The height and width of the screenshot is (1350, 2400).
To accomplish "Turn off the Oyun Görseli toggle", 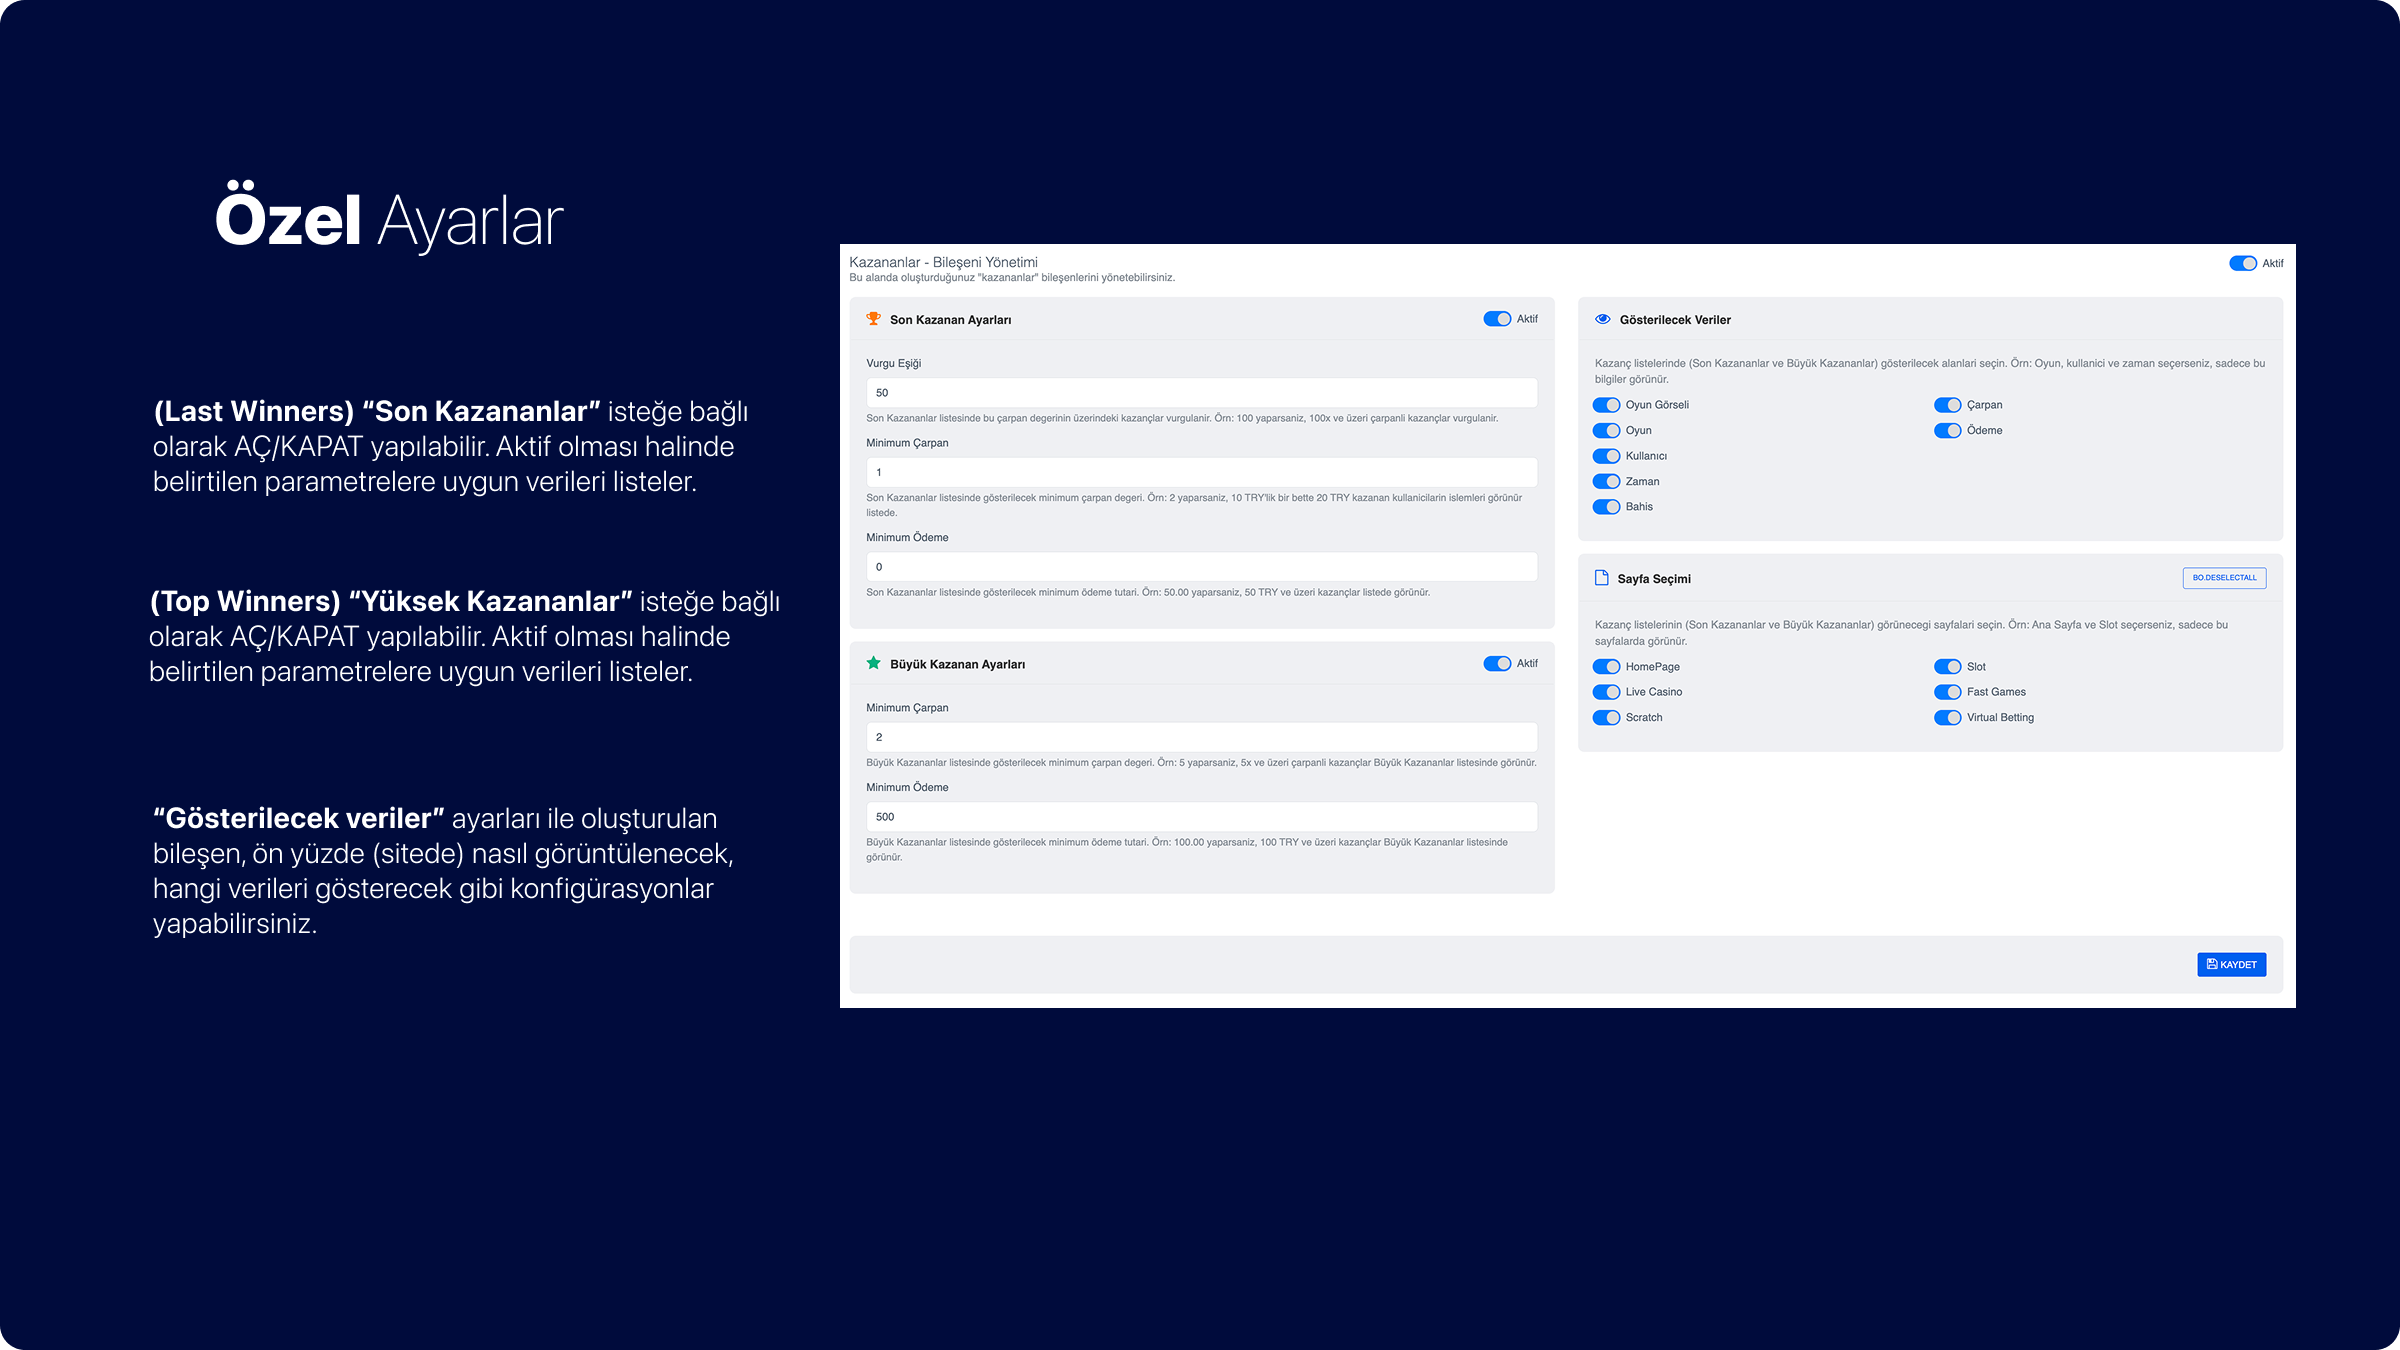I will [1606, 405].
